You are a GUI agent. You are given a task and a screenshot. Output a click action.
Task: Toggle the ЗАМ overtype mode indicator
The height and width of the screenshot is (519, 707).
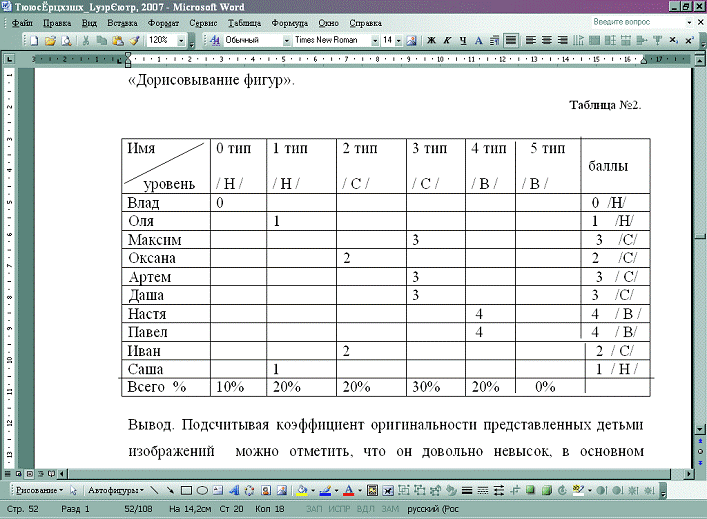coord(389,510)
